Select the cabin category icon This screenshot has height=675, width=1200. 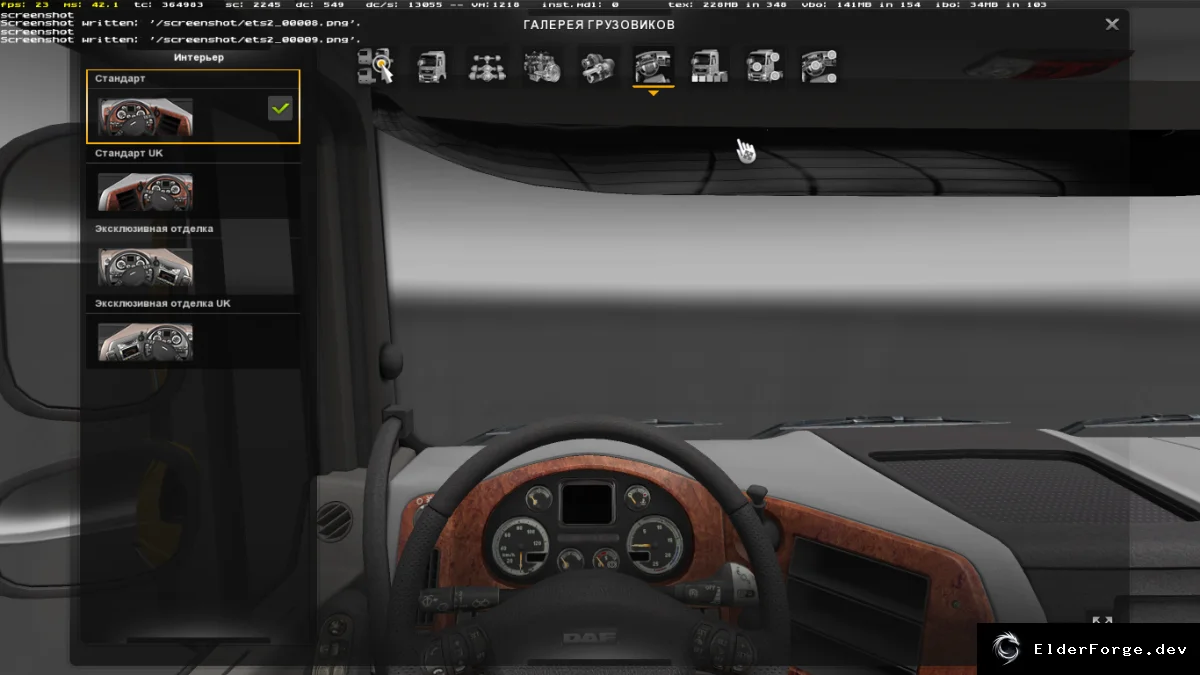[x=431, y=67]
